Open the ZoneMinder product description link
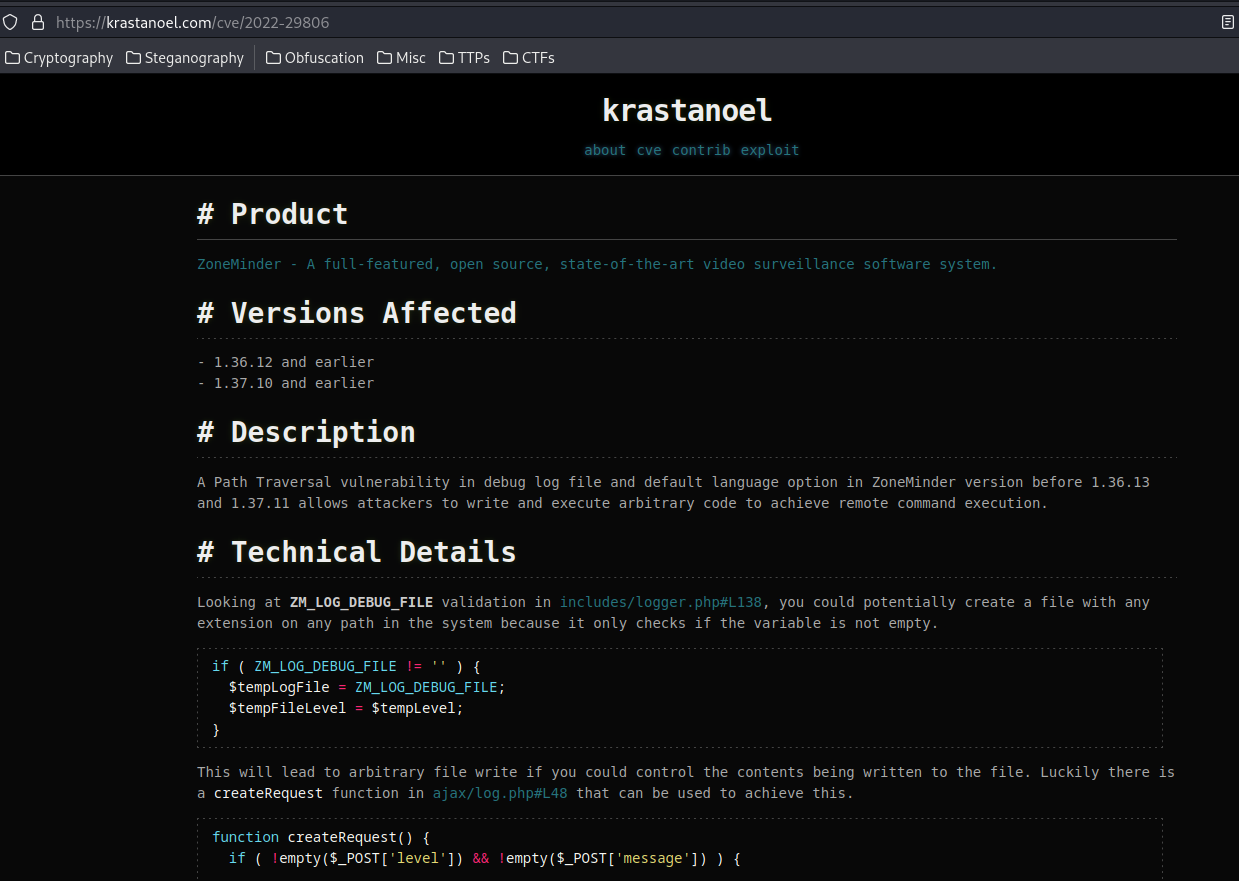 pyautogui.click(x=597, y=264)
